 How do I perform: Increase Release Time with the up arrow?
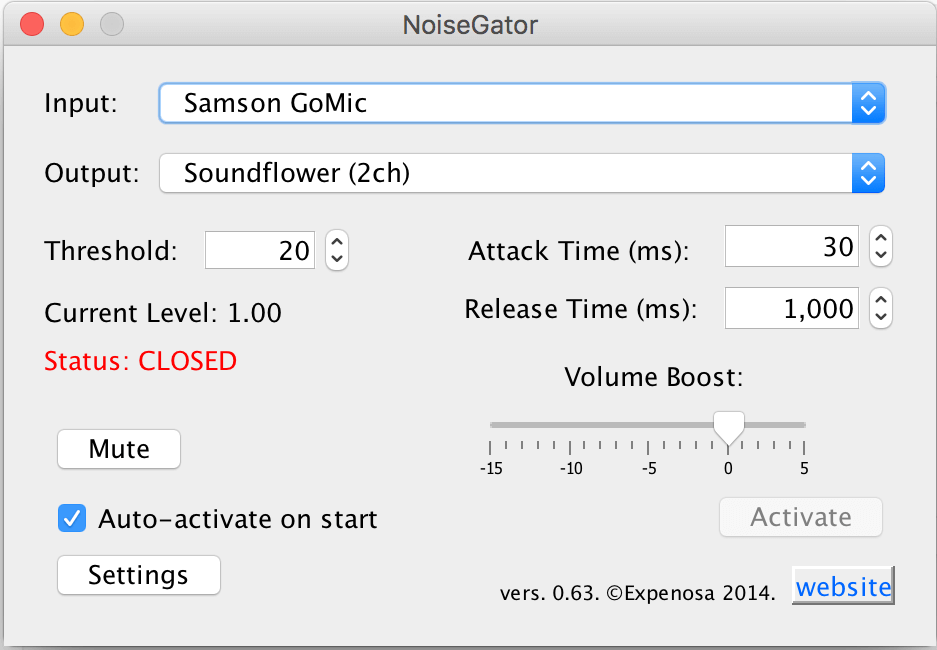point(881,299)
